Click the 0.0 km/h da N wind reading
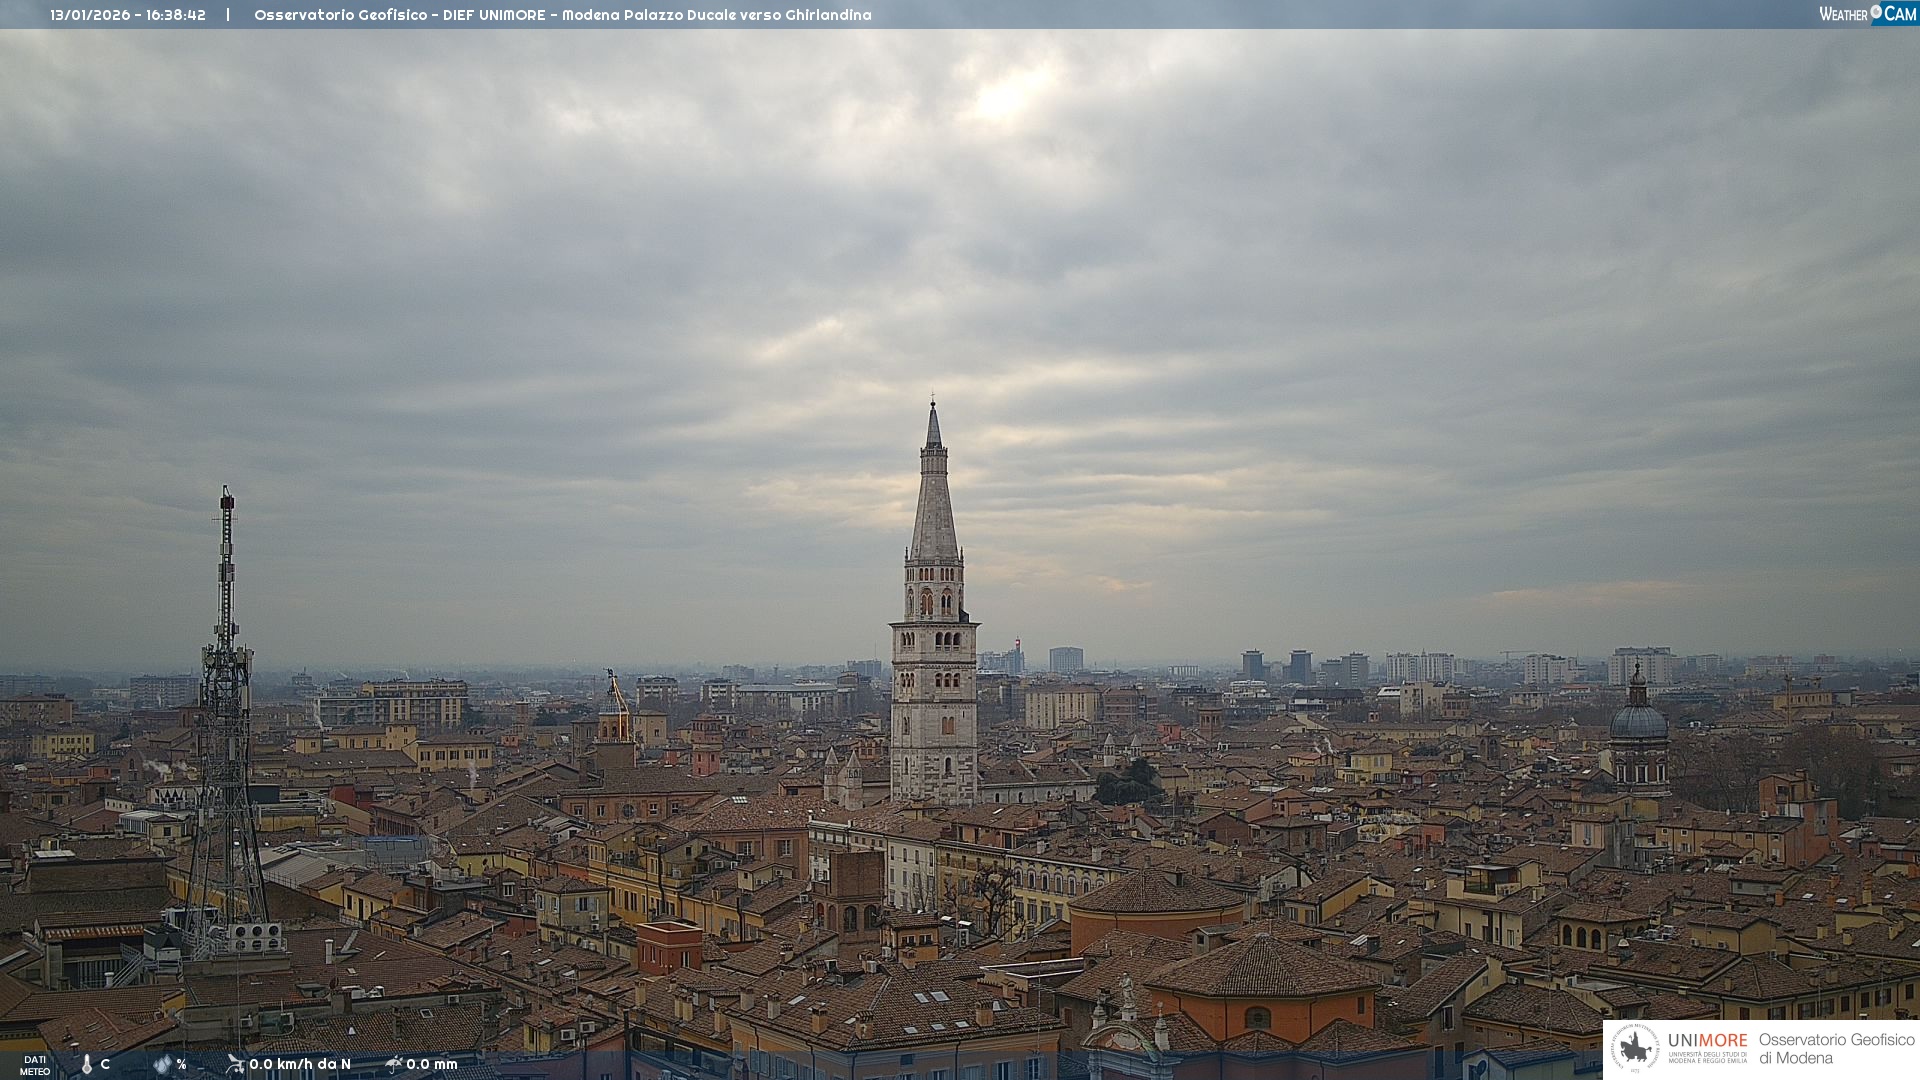This screenshot has height=1080, width=1920. [300, 1064]
